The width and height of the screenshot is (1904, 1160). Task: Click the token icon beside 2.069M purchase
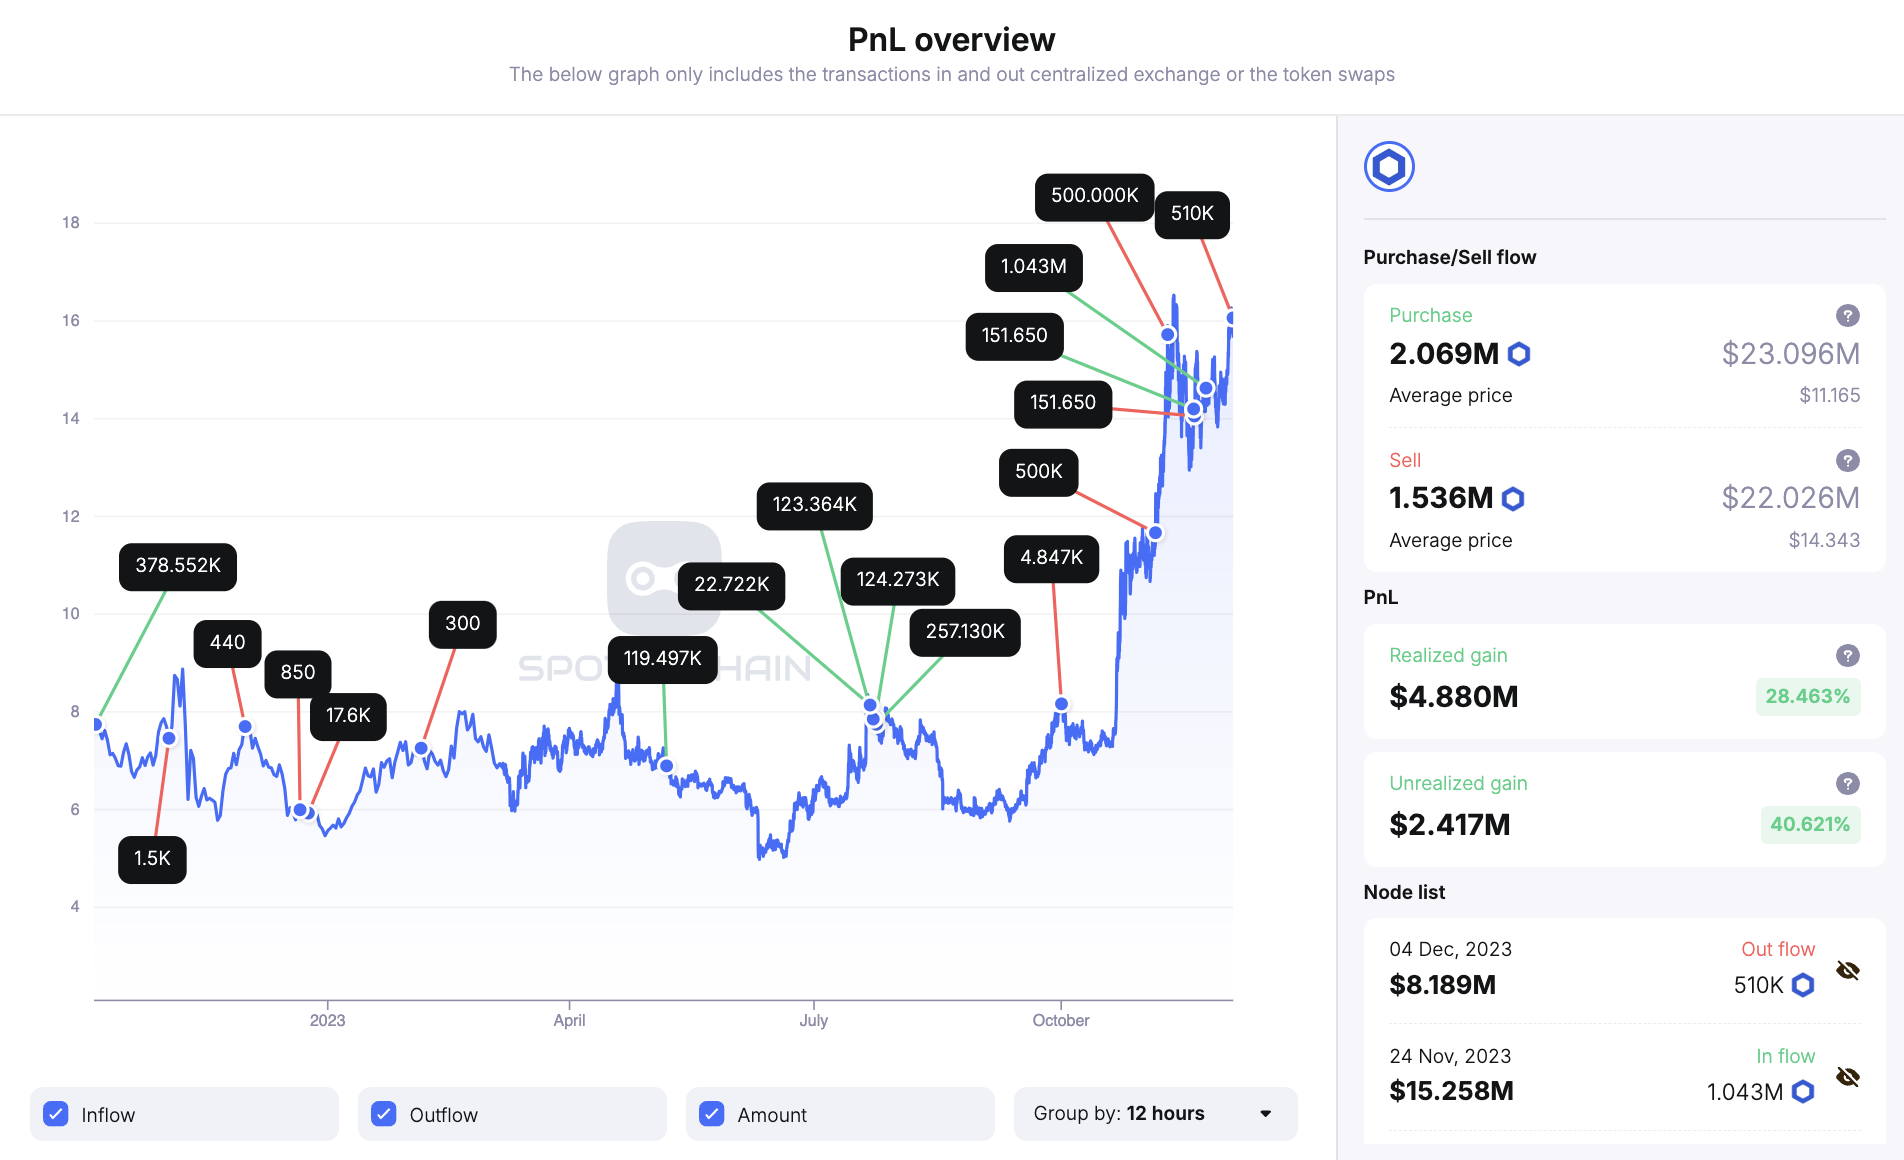(1519, 354)
